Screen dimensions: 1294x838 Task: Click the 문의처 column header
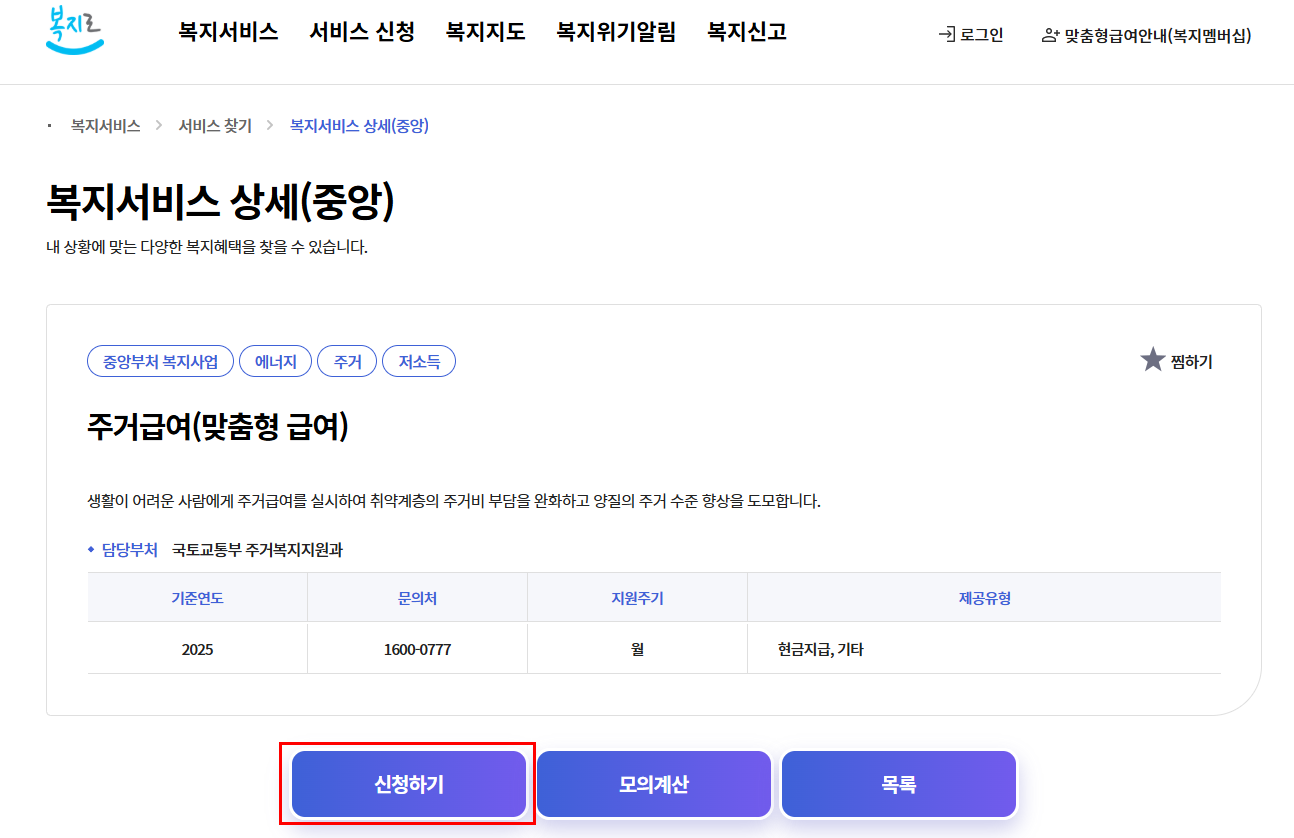(x=417, y=598)
